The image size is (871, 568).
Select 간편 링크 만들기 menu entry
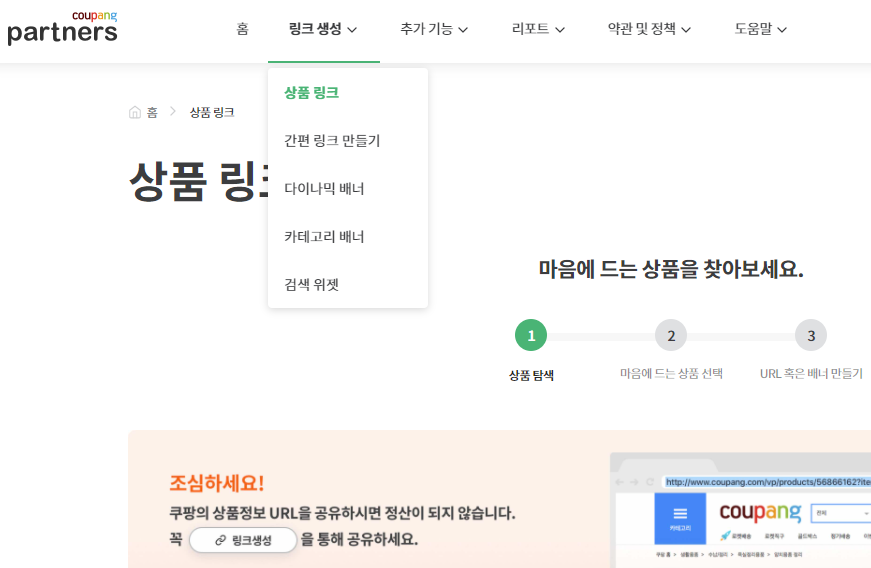click(x=332, y=140)
